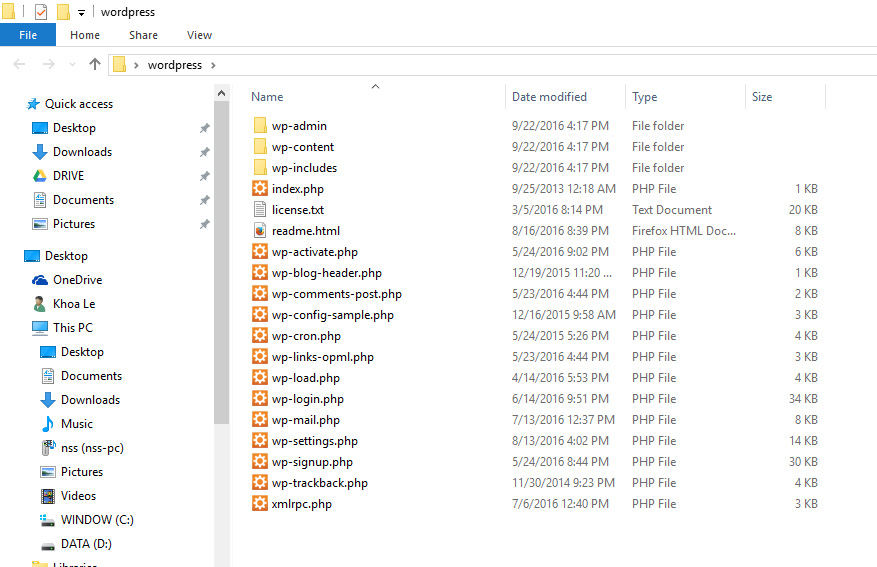Image resolution: width=877 pixels, height=567 pixels.
Task: Click the Properties icon in title bar
Action: pos(40,12)
